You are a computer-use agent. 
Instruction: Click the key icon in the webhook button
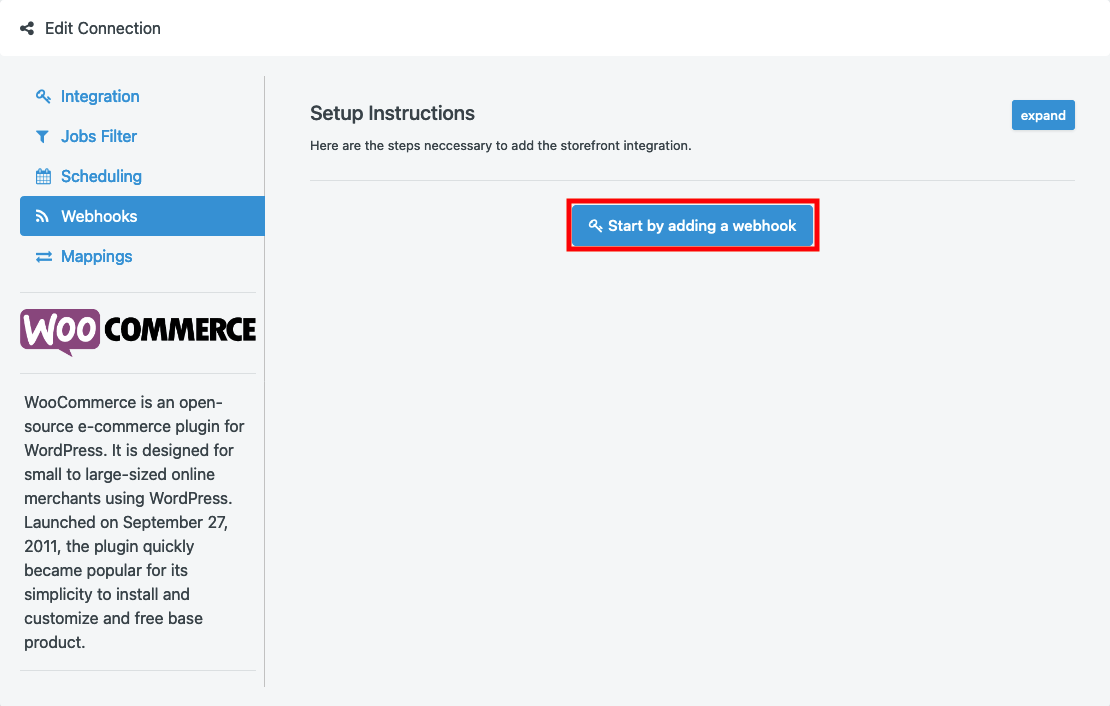(595, 225)
